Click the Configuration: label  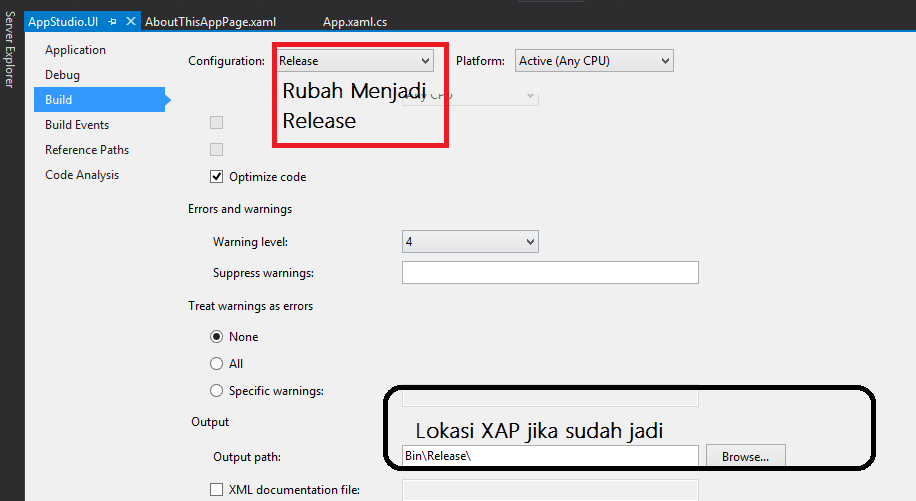[226, 61]
